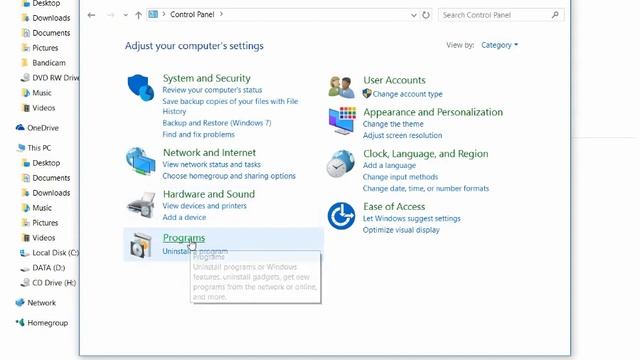Click Save backup copies with File History
640x360 pixels.
[x=230, y=106]
